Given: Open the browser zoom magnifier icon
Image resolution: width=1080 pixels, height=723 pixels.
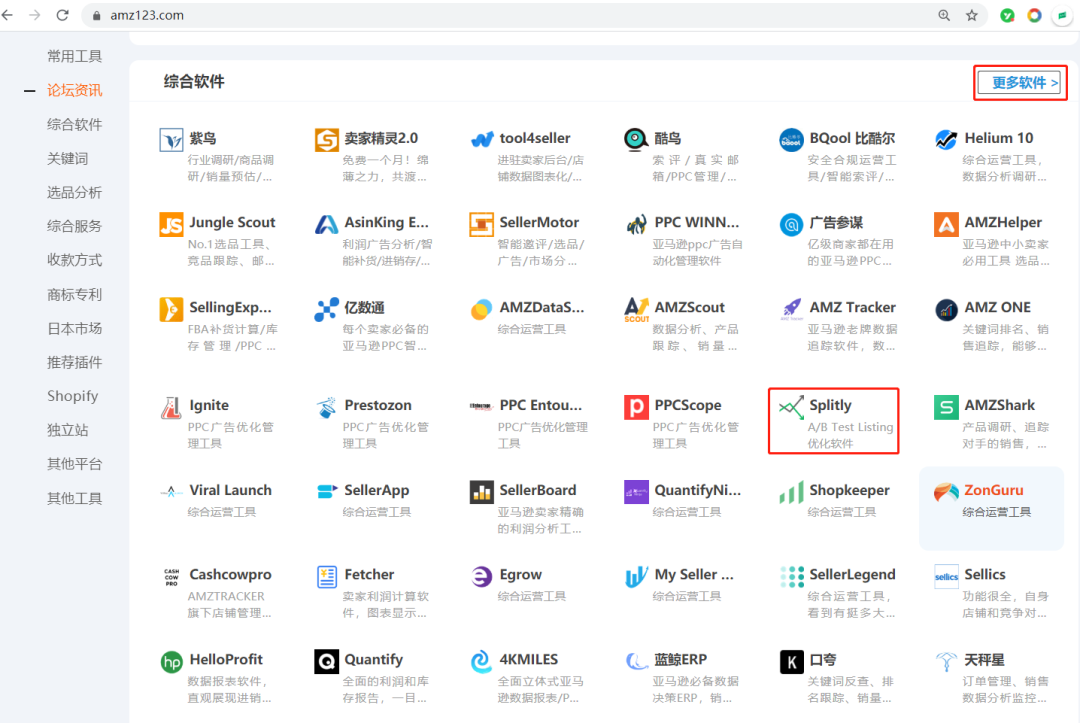Looking at the screenshot, I should tap(944, 15).
